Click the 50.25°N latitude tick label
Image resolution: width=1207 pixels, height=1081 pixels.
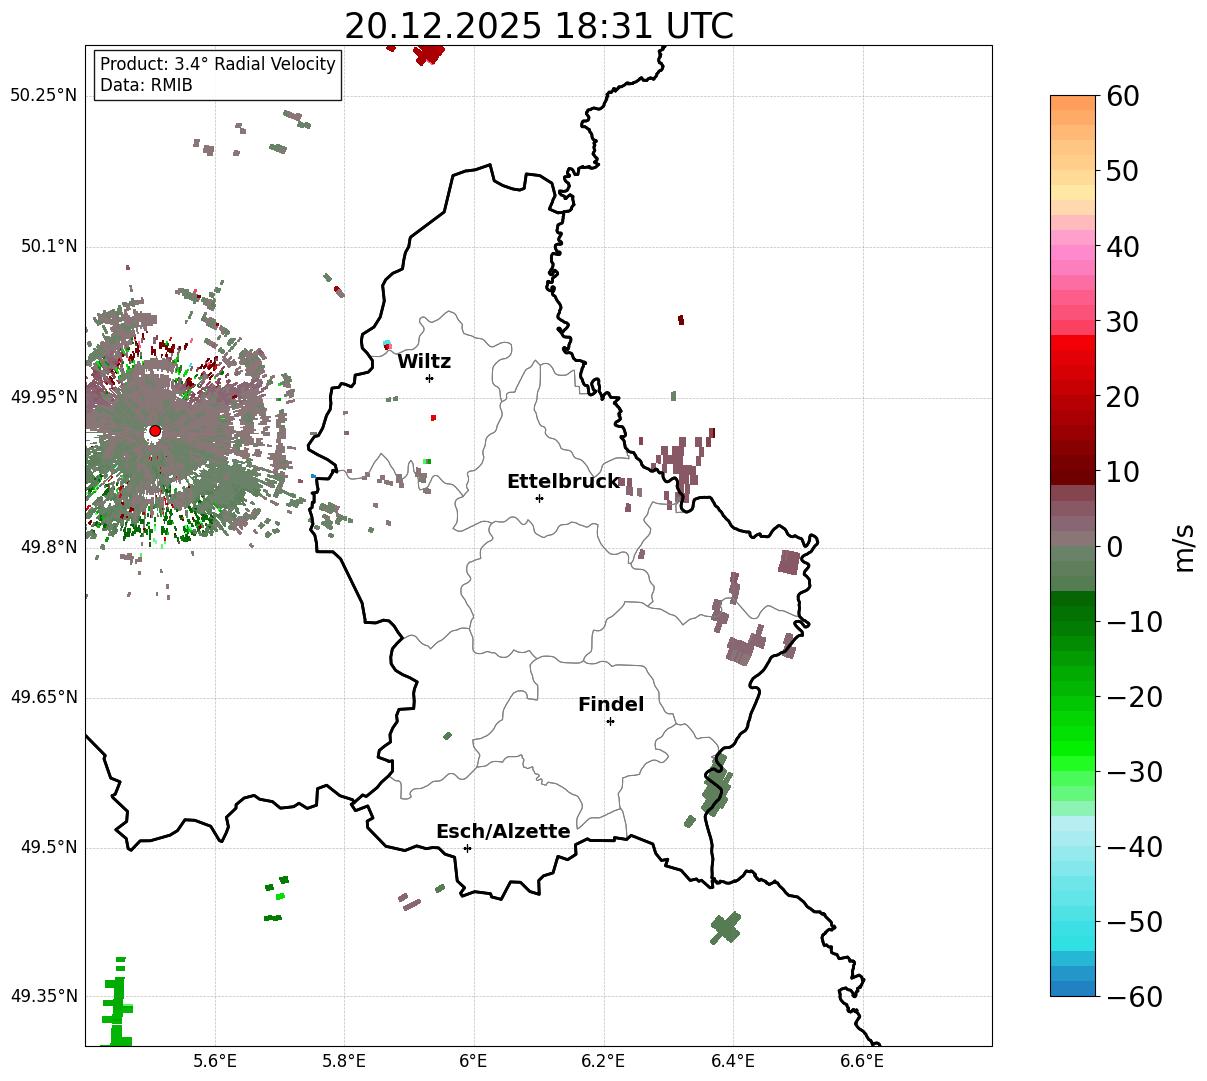[x=43, y=95]
